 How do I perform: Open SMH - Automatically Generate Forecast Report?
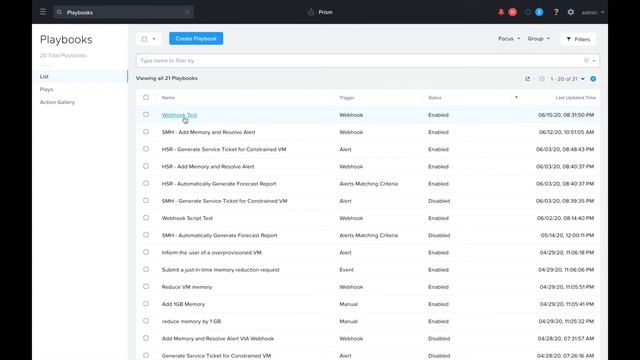tap(220, 236)
